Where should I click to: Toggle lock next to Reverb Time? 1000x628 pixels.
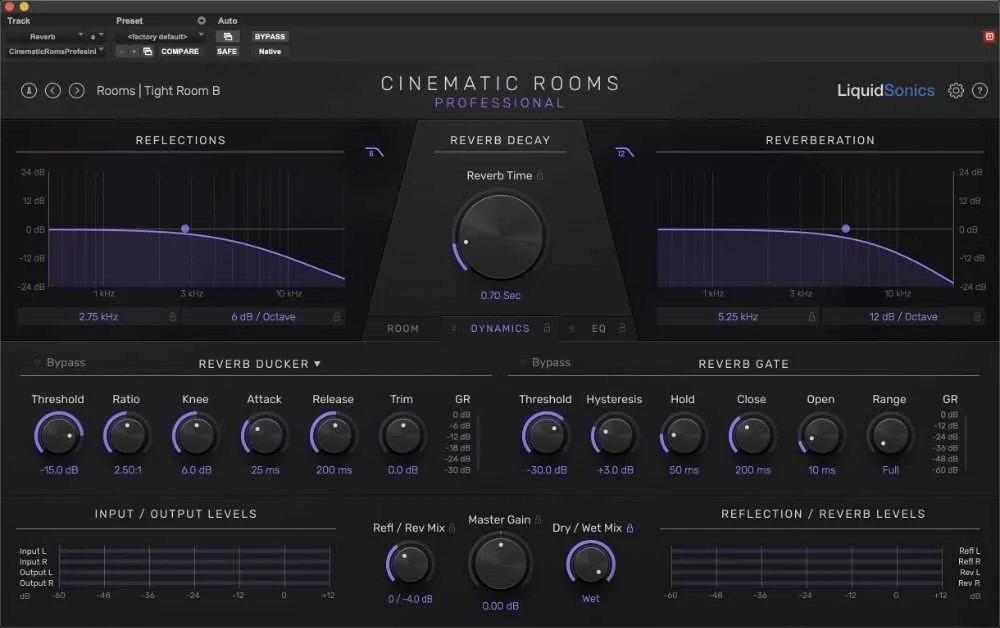[x=540, y=175]
